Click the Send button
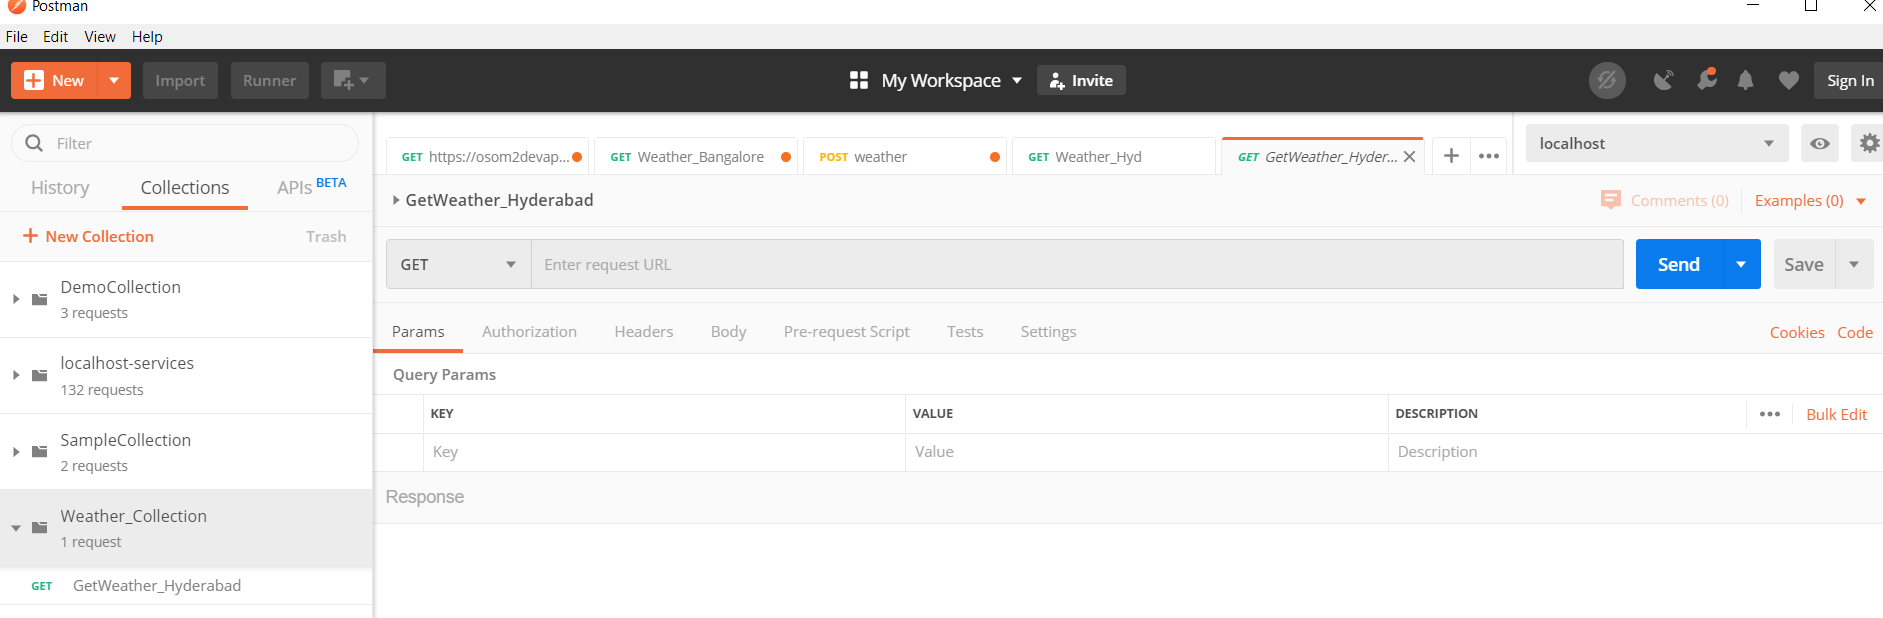The width and height of the screenshot is (1883, 618). click(1678, 264)
